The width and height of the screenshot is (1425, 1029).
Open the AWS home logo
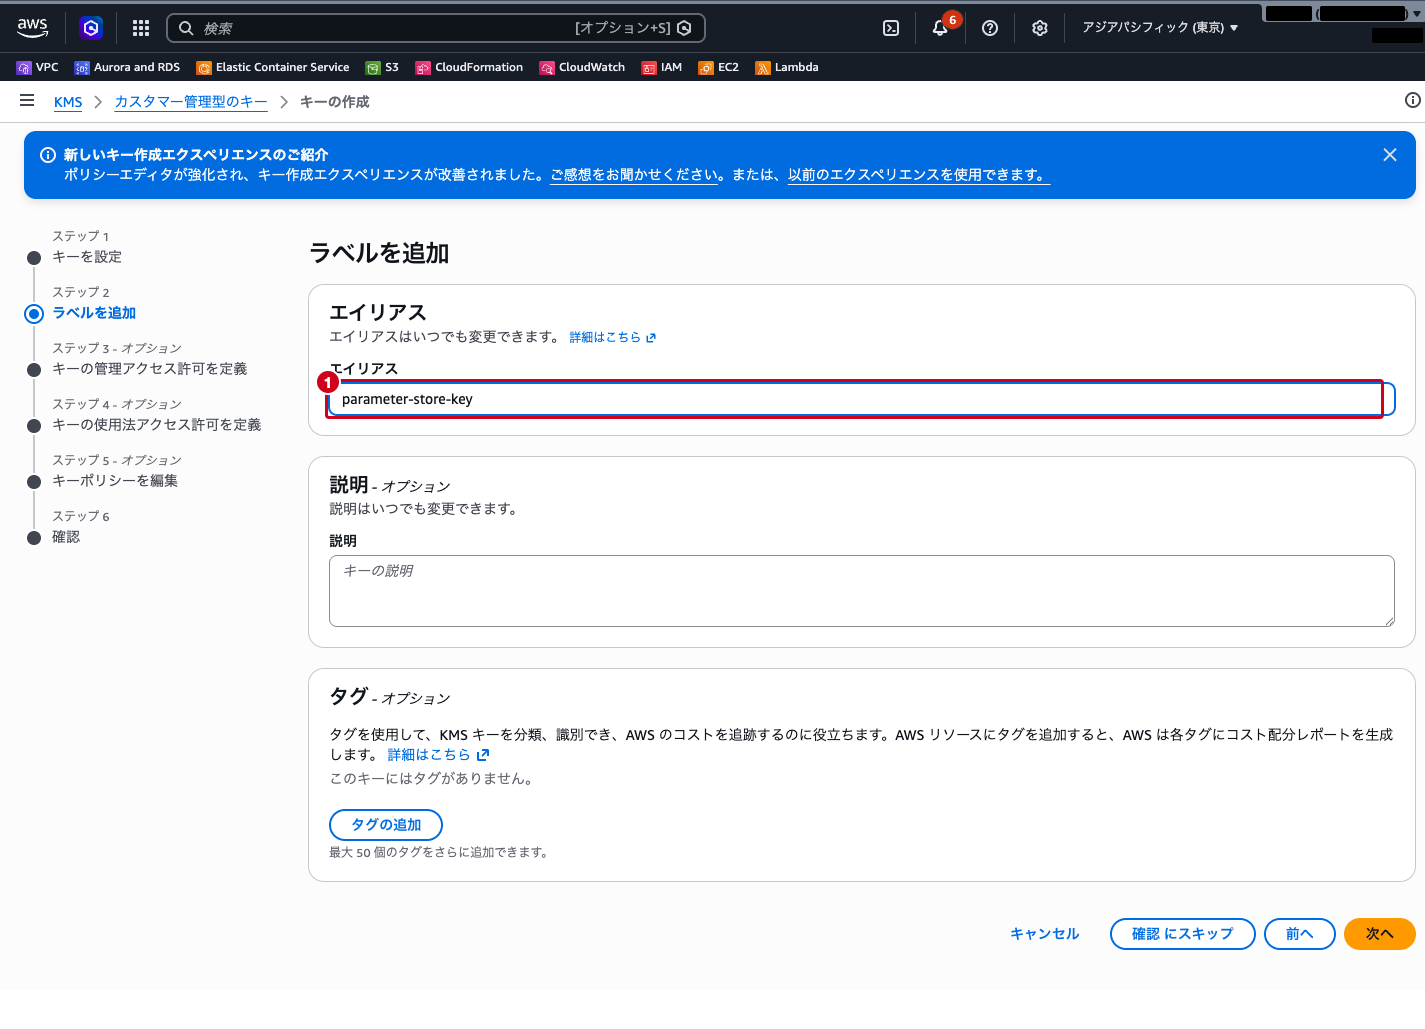[x=32, y=28]
